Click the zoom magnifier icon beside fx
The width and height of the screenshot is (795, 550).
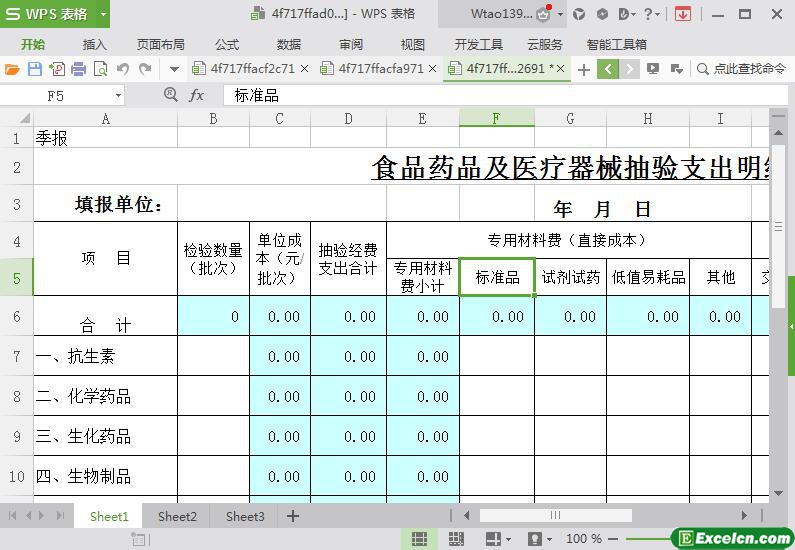pos(170,94)
